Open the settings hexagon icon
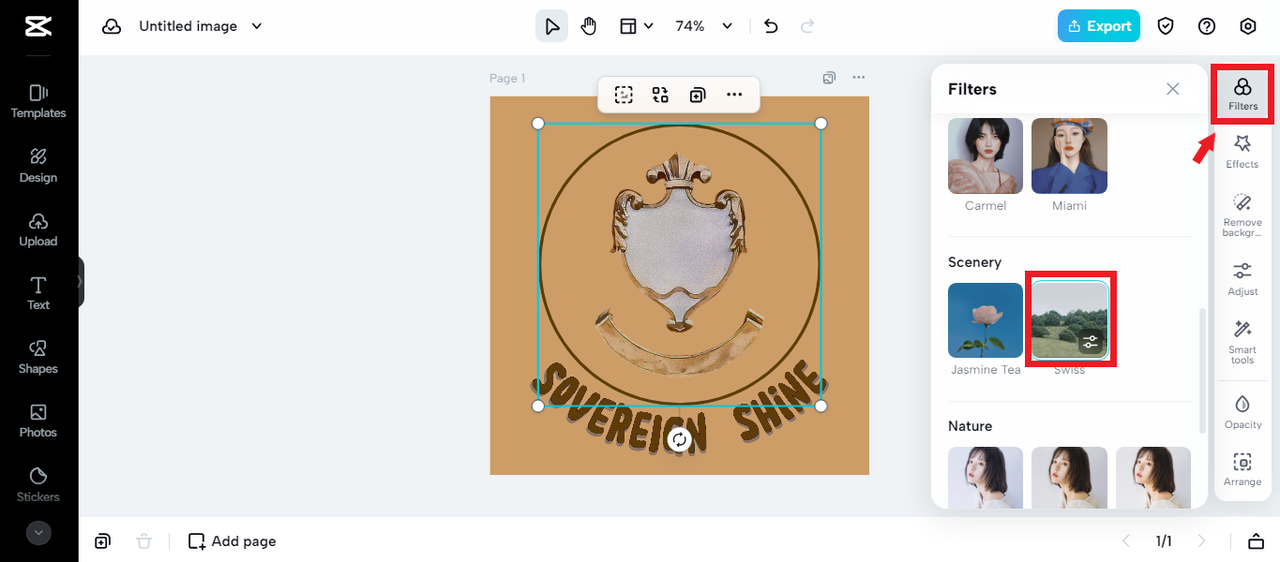 [x=1248, y=26]
